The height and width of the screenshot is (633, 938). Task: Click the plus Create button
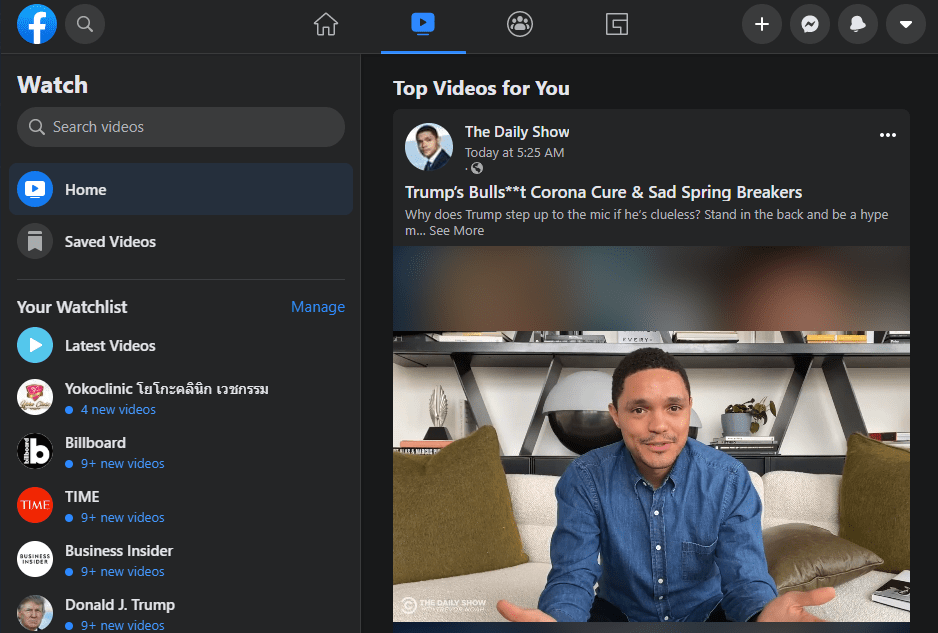click(x=762, y=25)
